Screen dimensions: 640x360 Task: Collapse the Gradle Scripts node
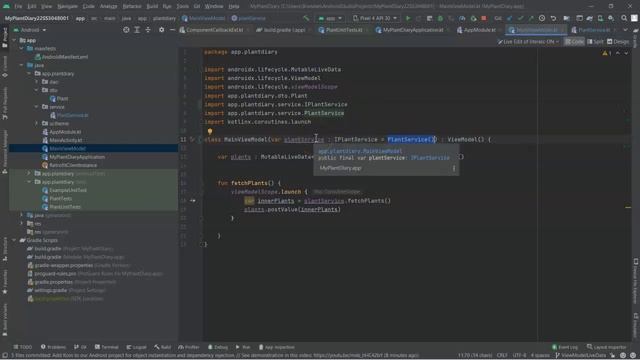(x=14, y=240)
